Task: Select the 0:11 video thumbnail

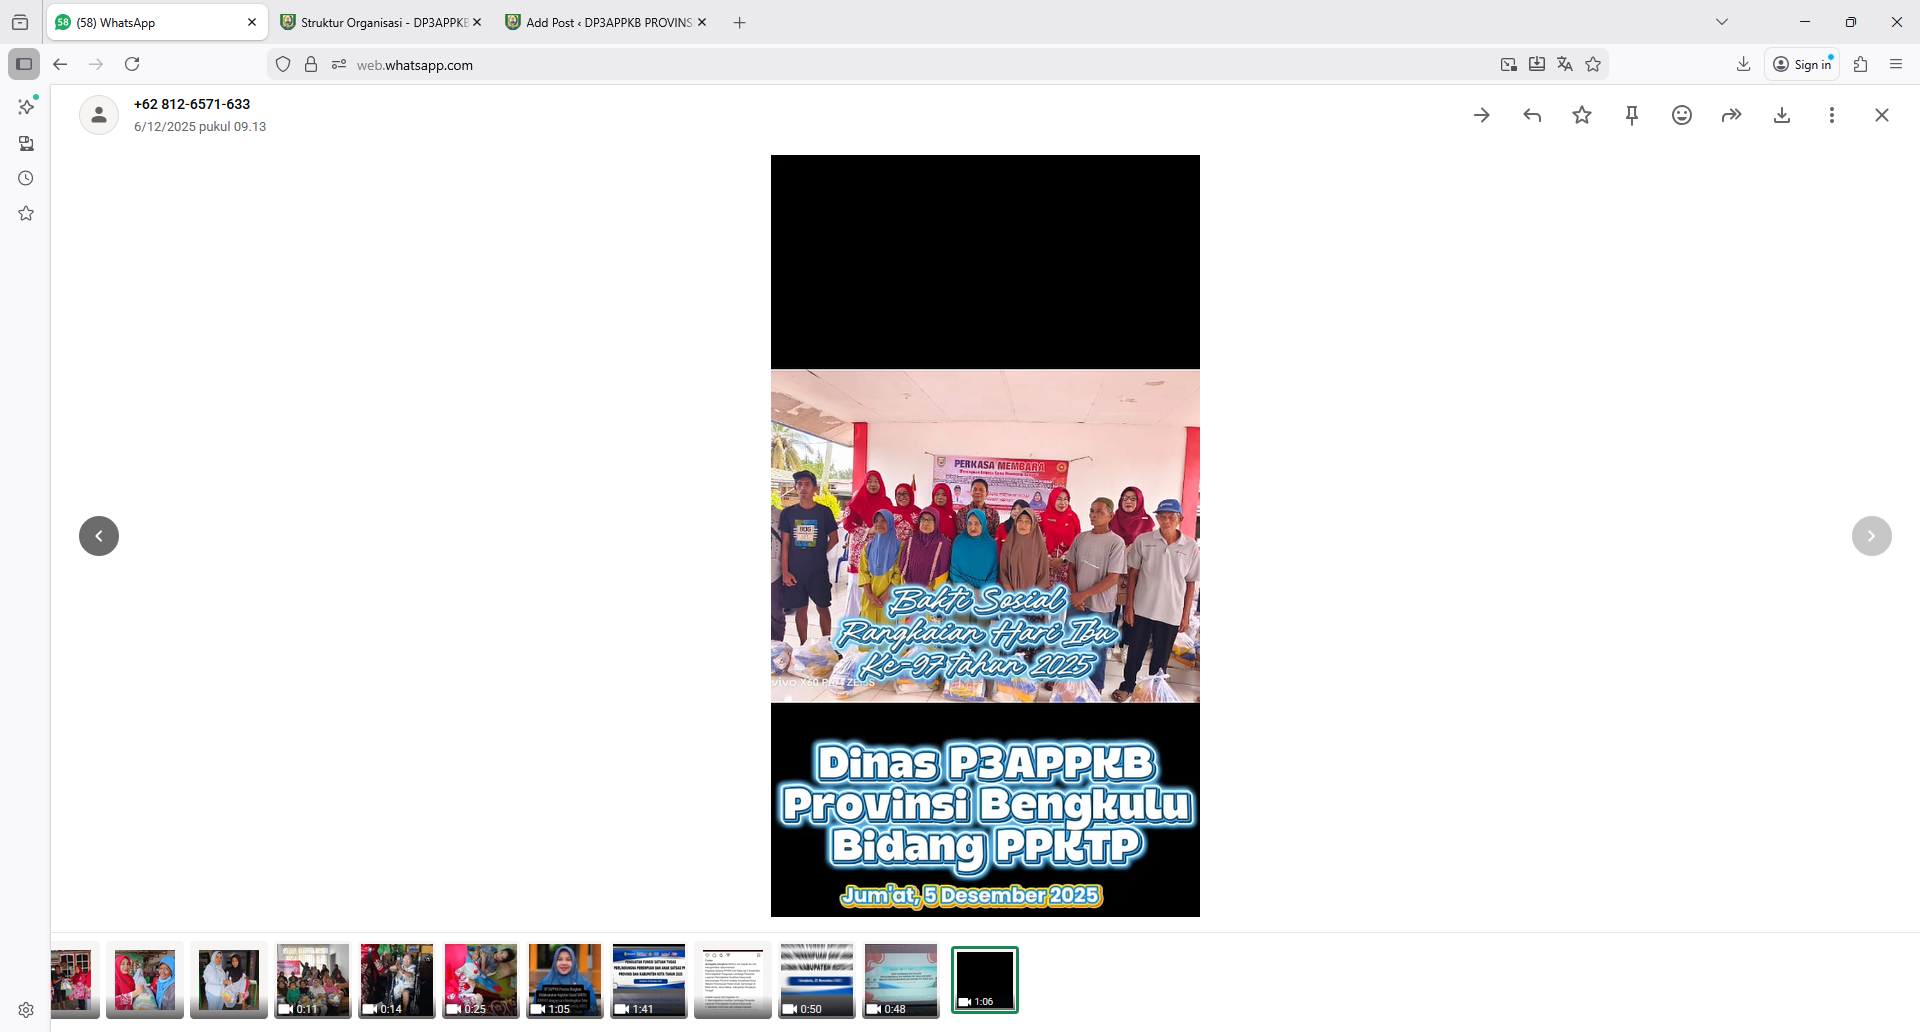Action: [x=313, y=980]
